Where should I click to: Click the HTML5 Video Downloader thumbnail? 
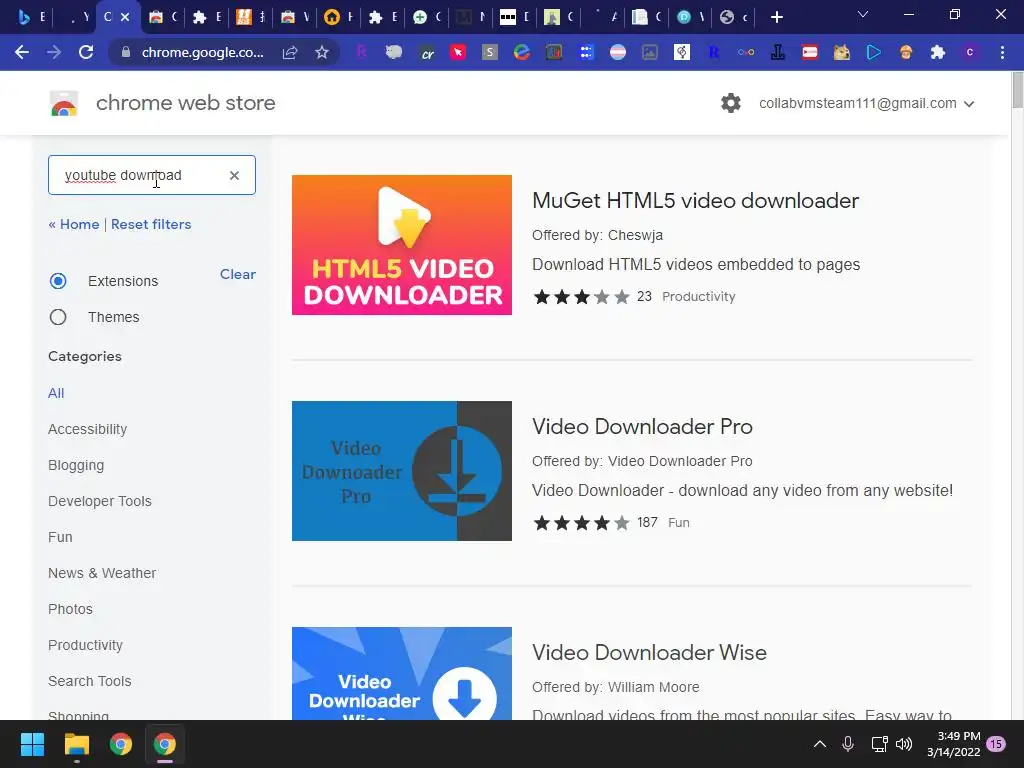click(x=402, y=245)
